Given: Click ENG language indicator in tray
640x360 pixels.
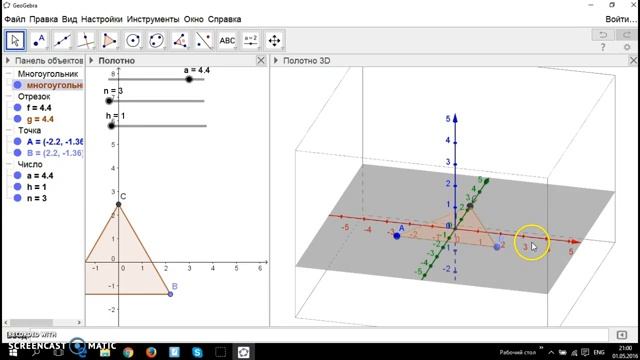Looking at the screenshot, I should [599, 352].
